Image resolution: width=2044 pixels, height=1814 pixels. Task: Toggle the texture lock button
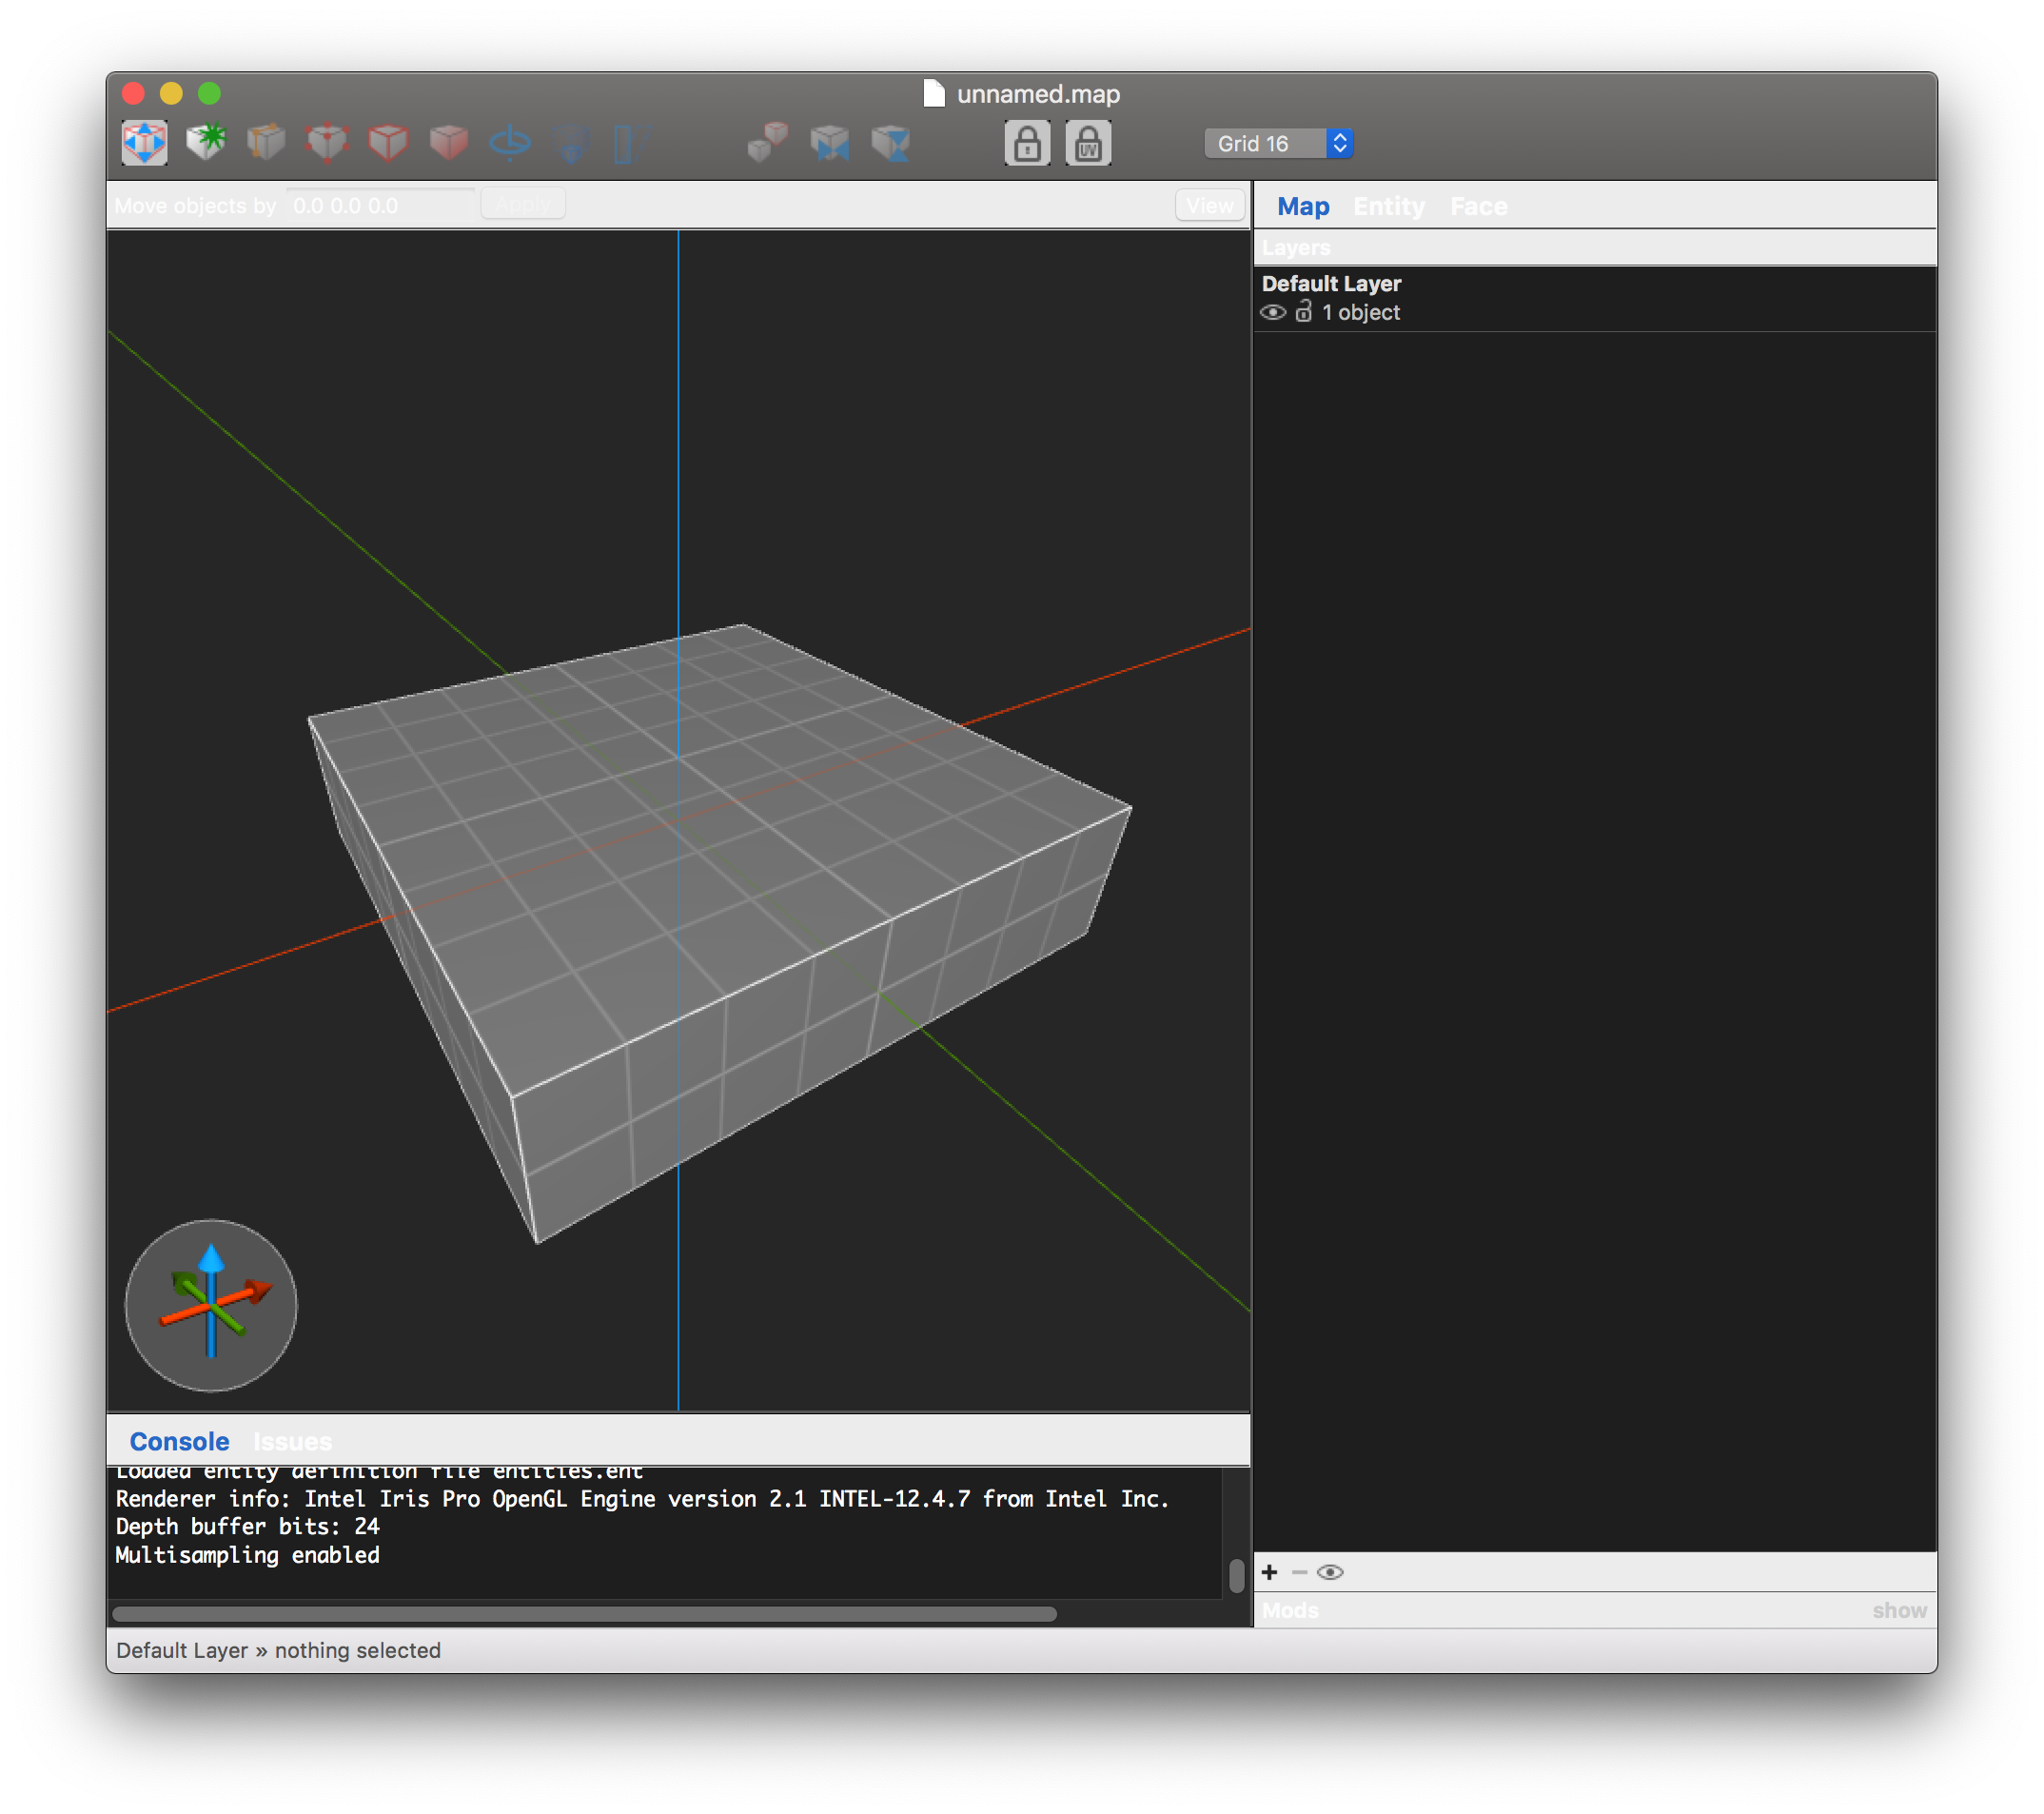1027,143
